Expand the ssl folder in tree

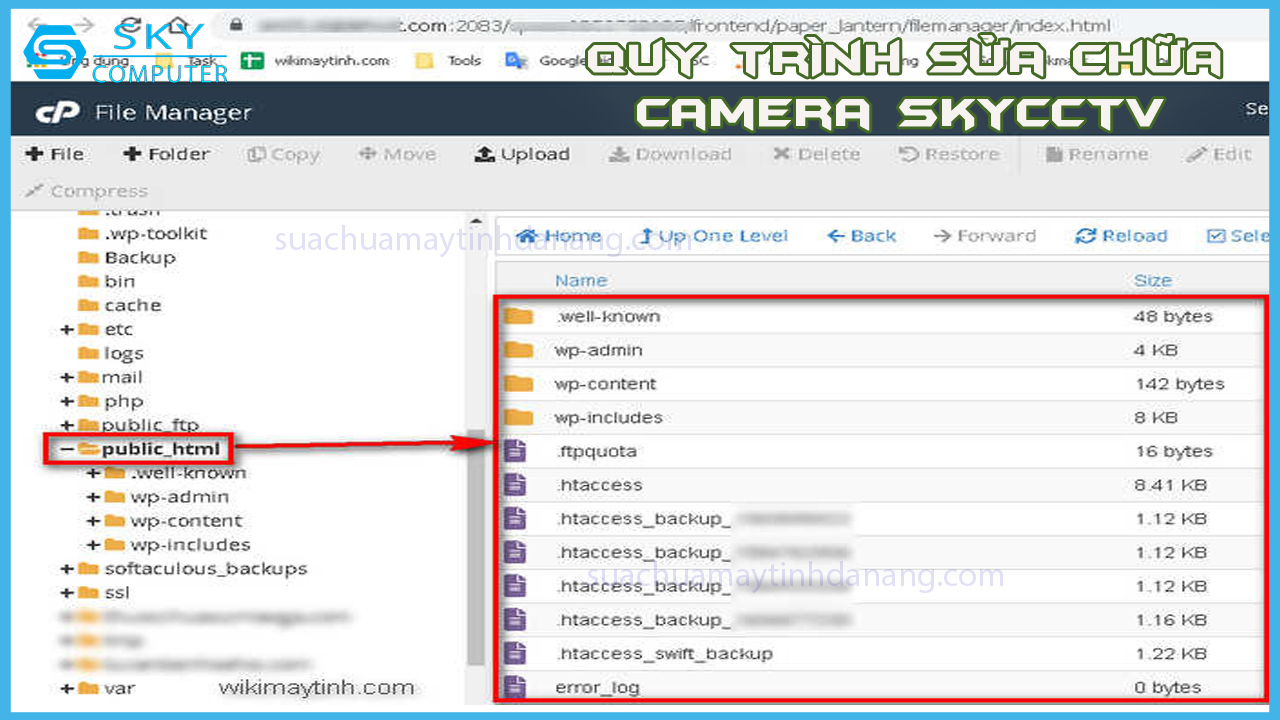[x=66, y=593]
